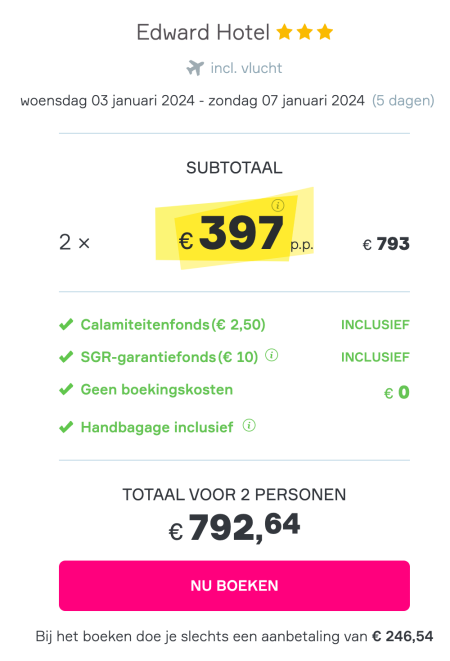Image resolution: width=450 pixels, height=661 pixels.
Task: Click the aanbetaling amount € 246,54
Action: (x=403, y=636)
